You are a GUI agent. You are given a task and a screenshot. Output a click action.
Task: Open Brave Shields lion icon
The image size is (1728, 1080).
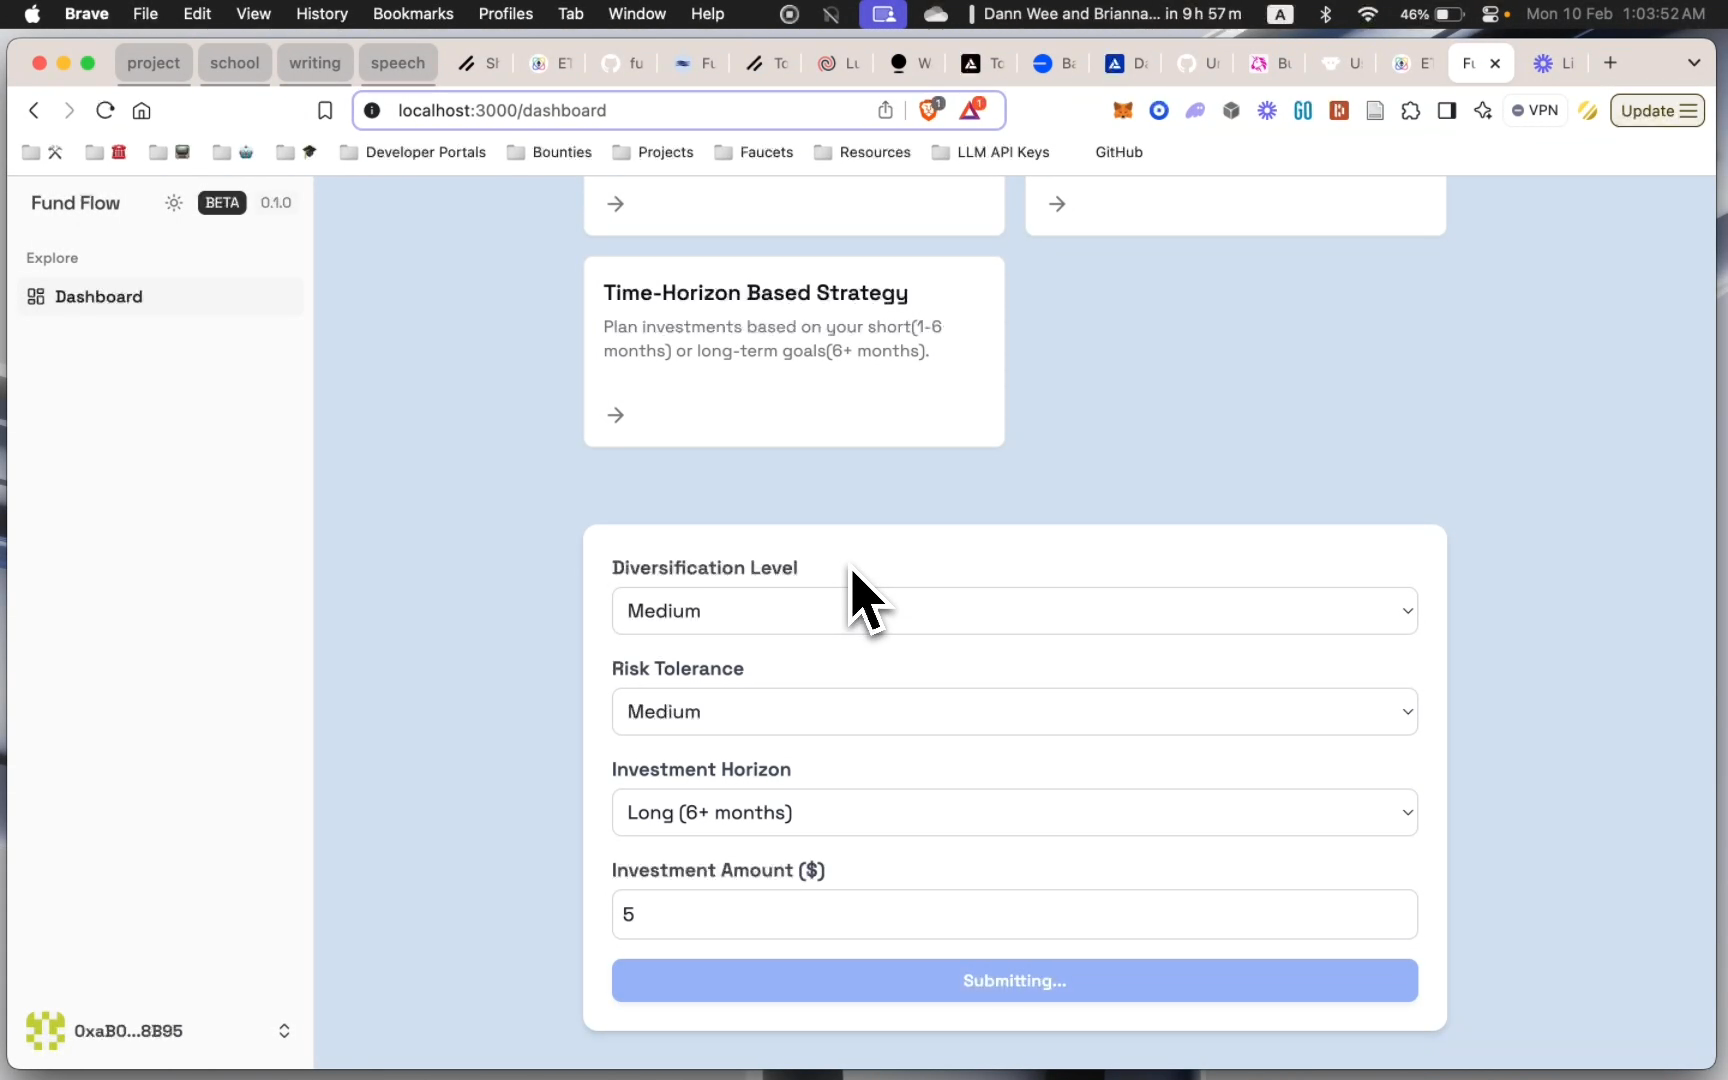point(930,109)
